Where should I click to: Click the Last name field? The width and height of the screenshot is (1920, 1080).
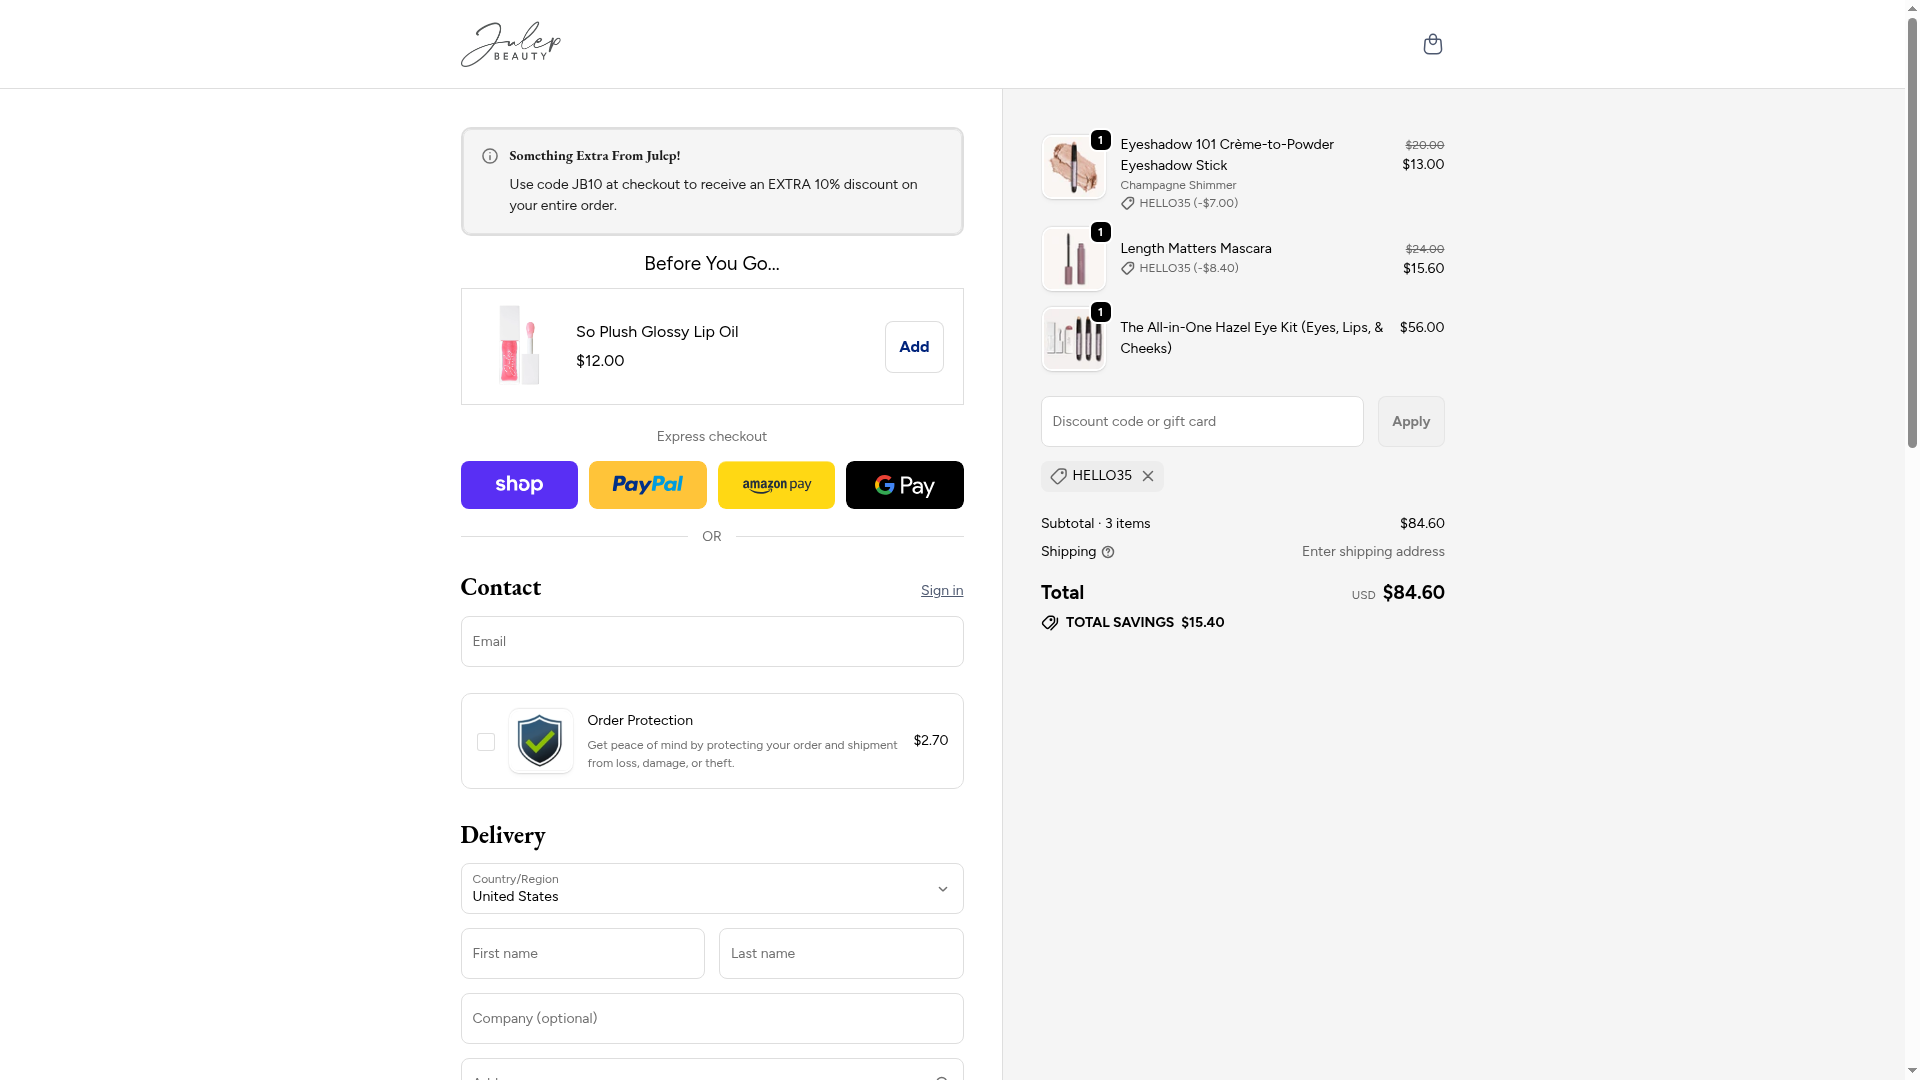(x=840, y=954)
